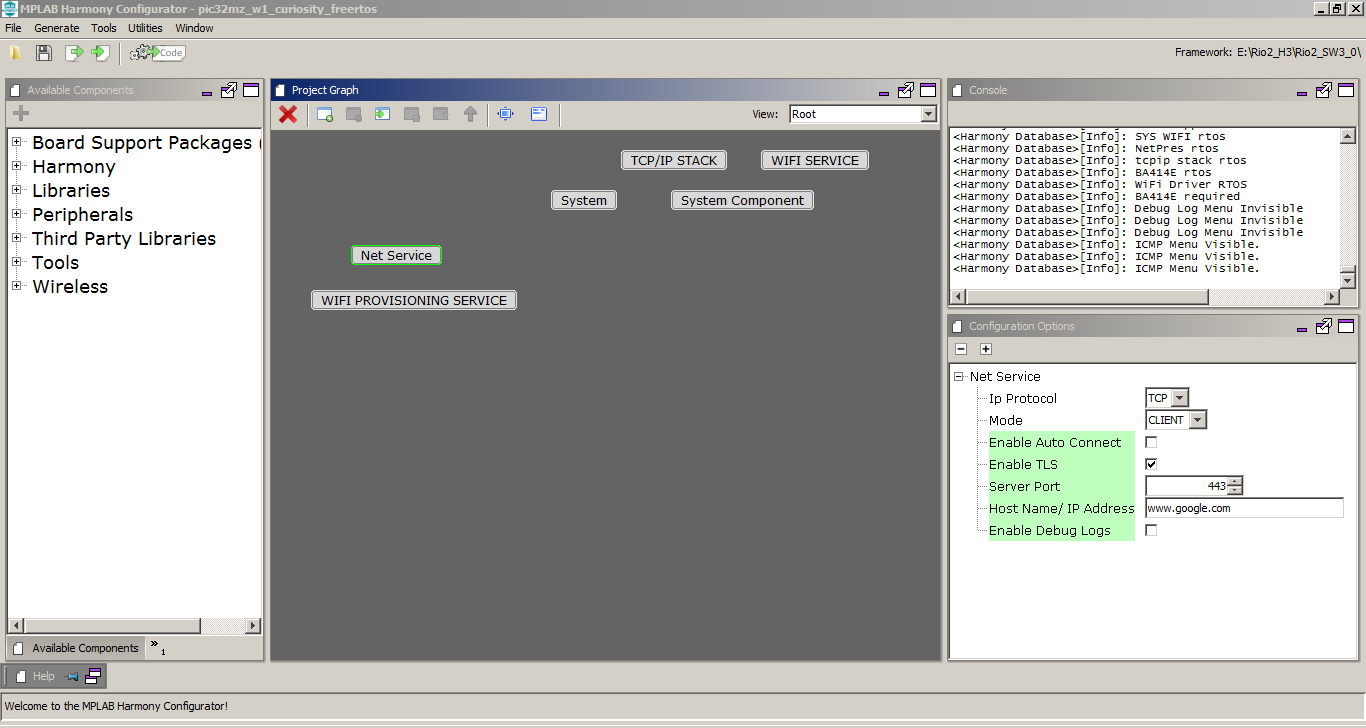Click the view-in-group green arrow icon
Image resolution: width=1366 pixels, height=728 pixels.
pos(382,114)
